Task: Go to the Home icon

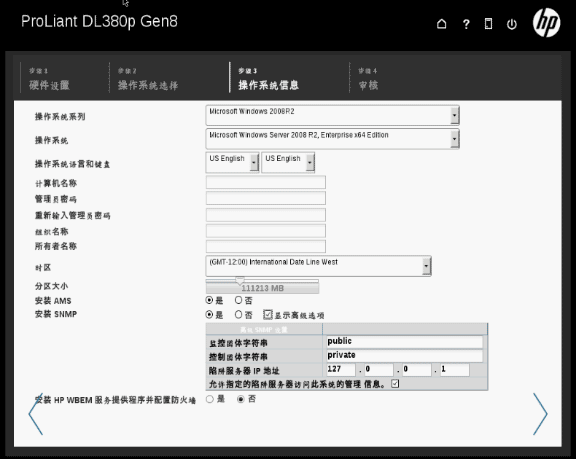Action: click(442, 24)
